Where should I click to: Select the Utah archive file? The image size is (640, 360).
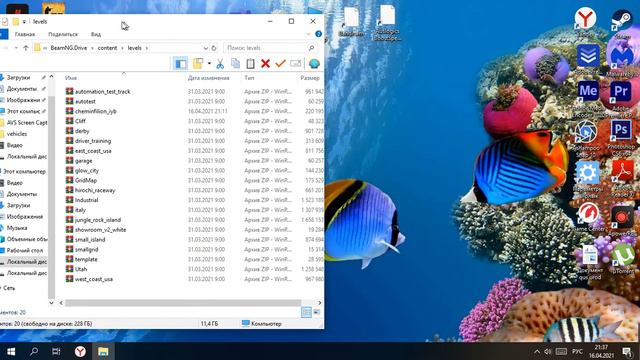81,269
